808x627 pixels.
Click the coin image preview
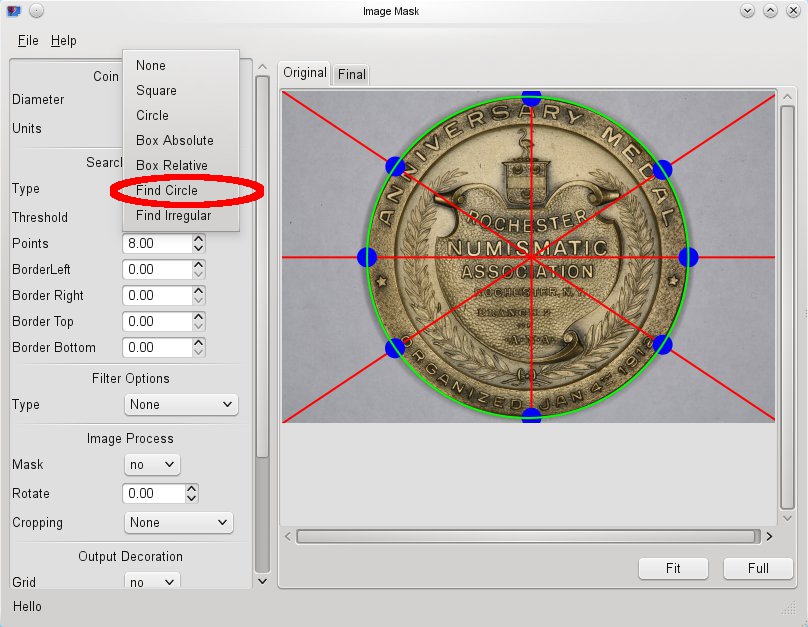pos(528,257)
